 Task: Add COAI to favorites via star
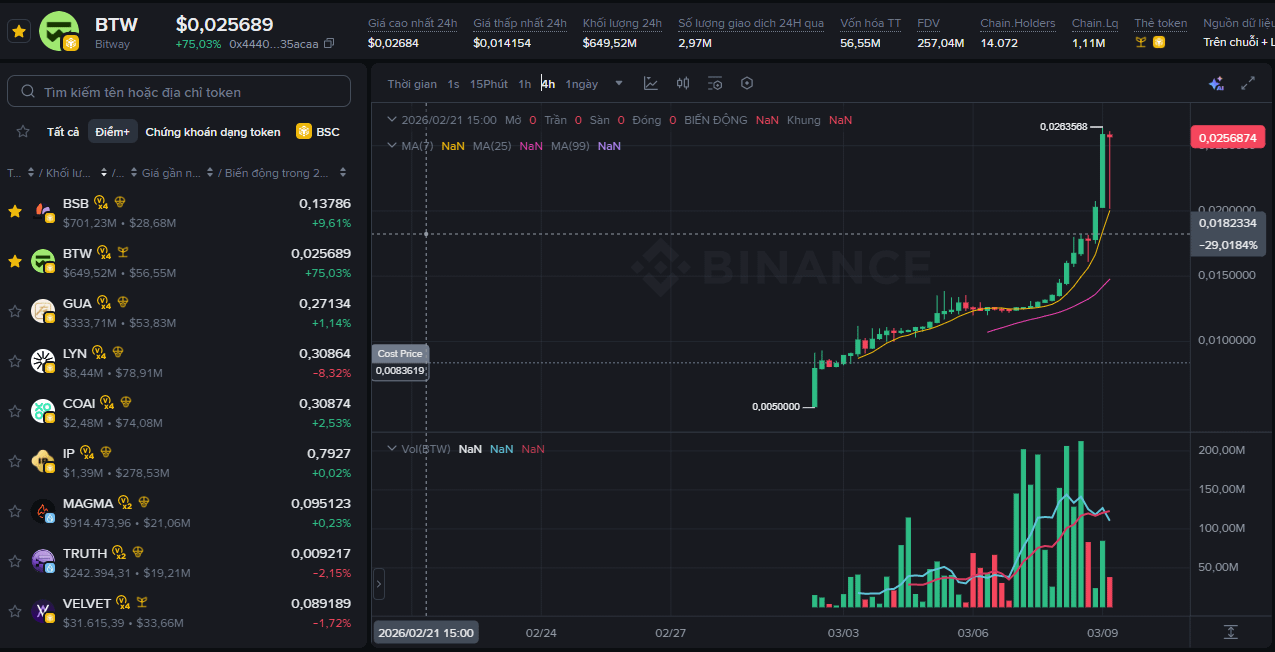pyautogui.click(x=15, y=411)
